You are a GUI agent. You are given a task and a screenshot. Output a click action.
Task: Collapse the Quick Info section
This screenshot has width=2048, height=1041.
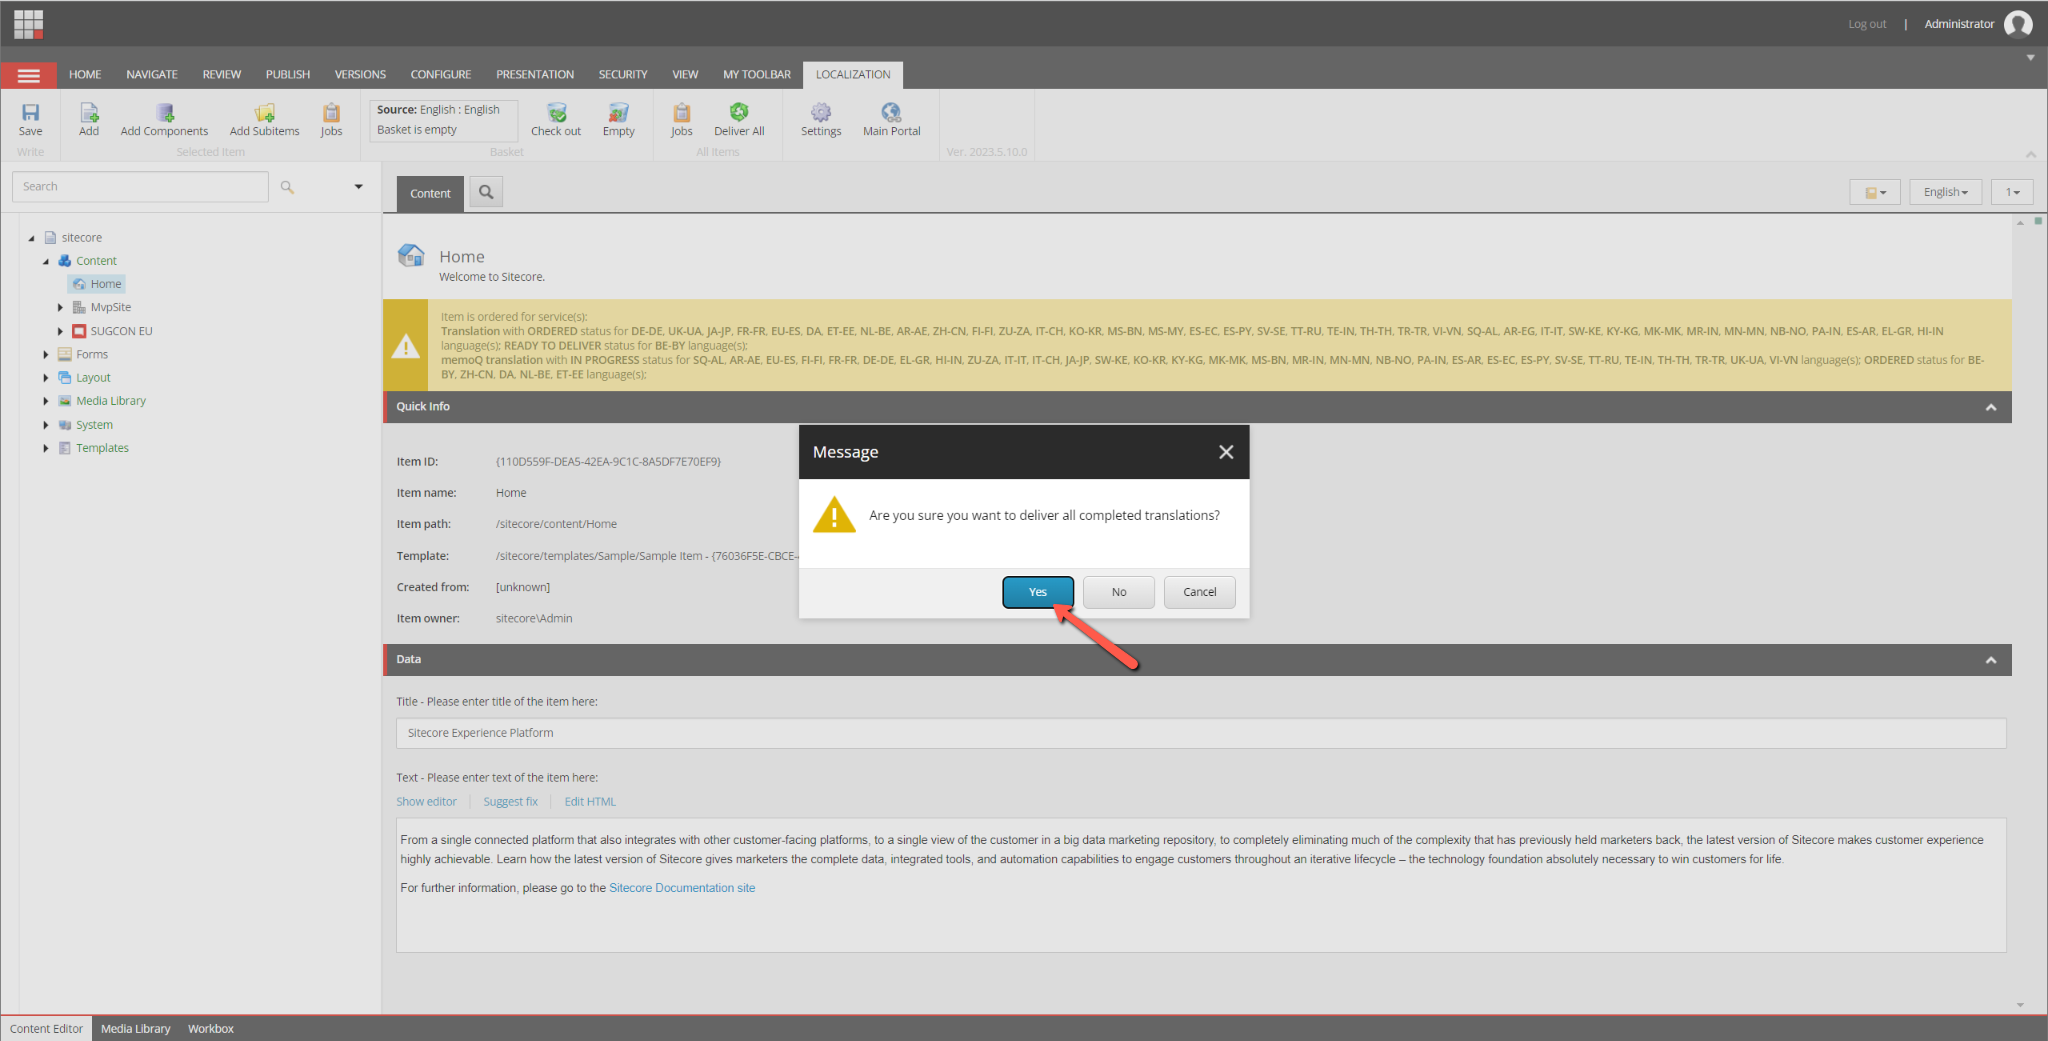(x=1991, y=407)
